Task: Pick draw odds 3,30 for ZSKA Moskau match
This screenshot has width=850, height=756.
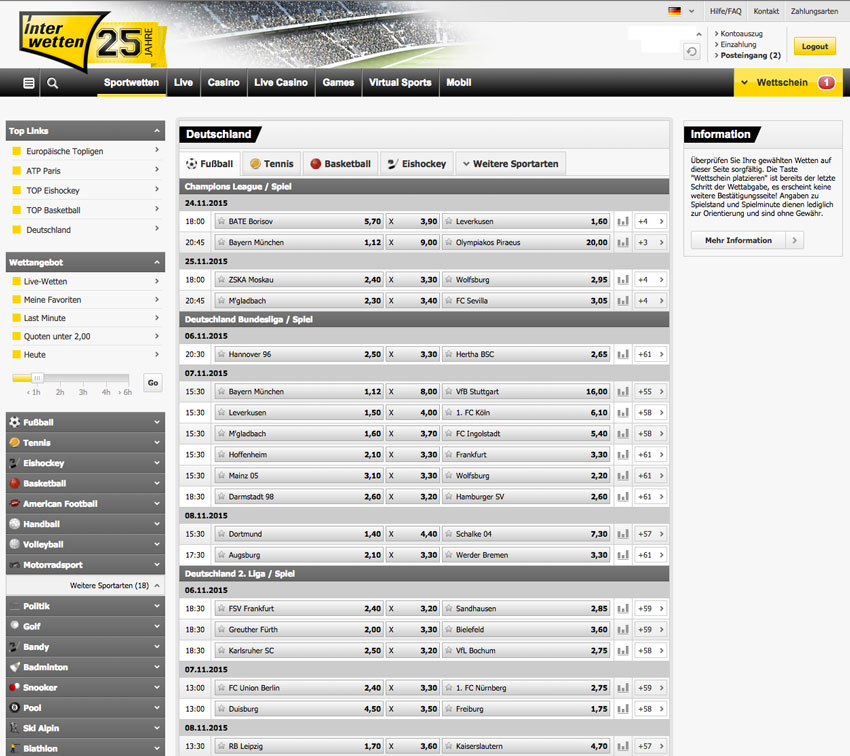Action: 413,280
